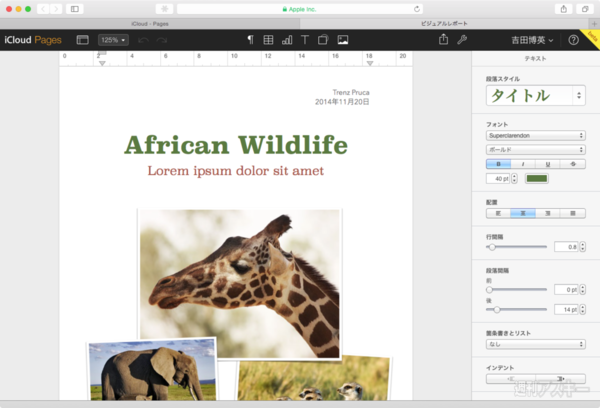The image size is (600, 408).
Task: Toggle underline text formatting
Action: 548,163
